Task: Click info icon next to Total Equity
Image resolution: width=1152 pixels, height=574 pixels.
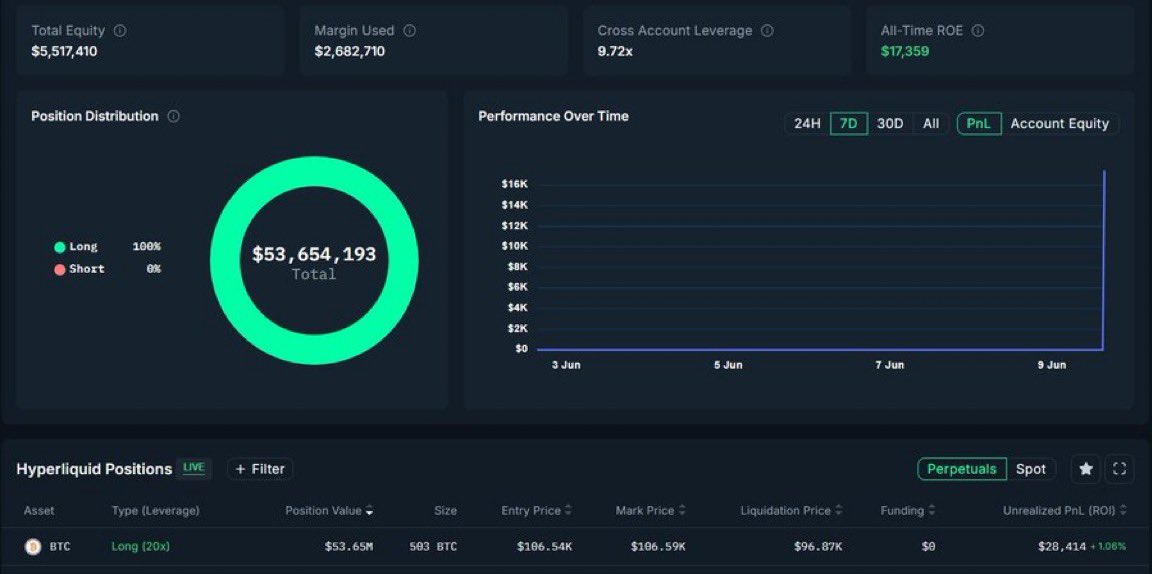Action: tap(120, 31)
